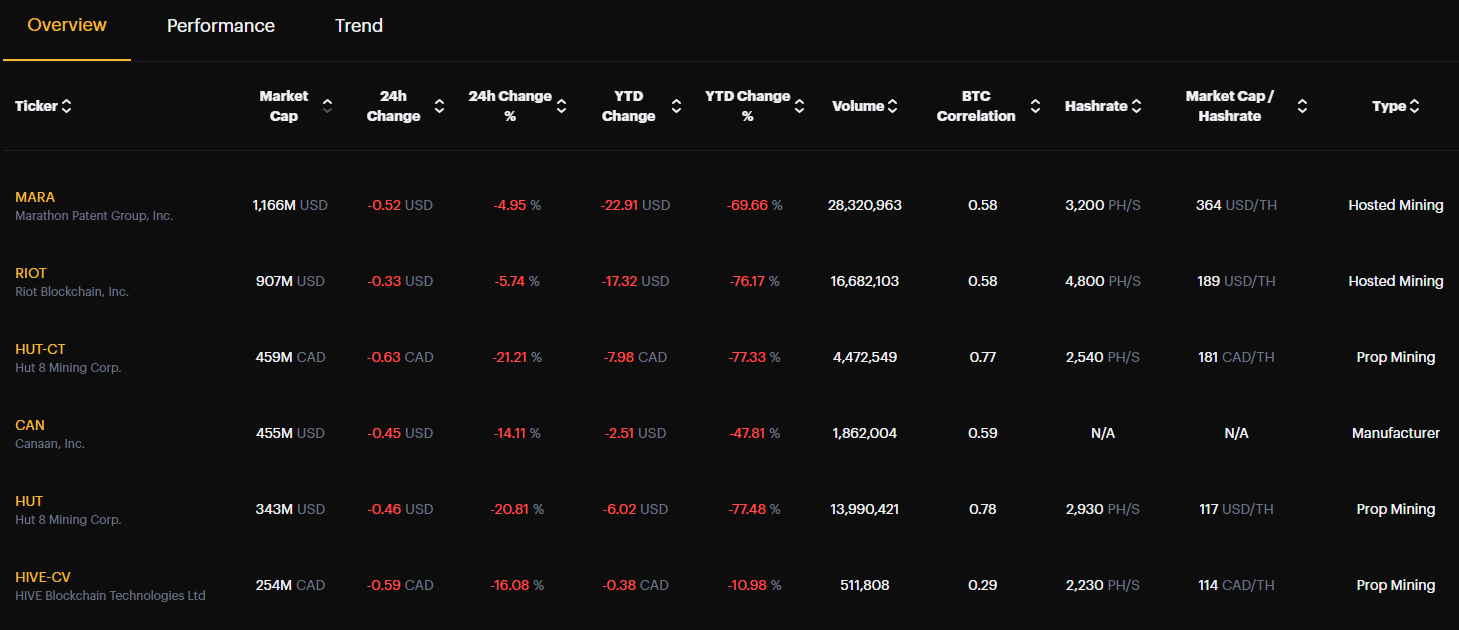Click HUT market cap 343M USD
This screenshot has height=630, width=1459.
290,509
